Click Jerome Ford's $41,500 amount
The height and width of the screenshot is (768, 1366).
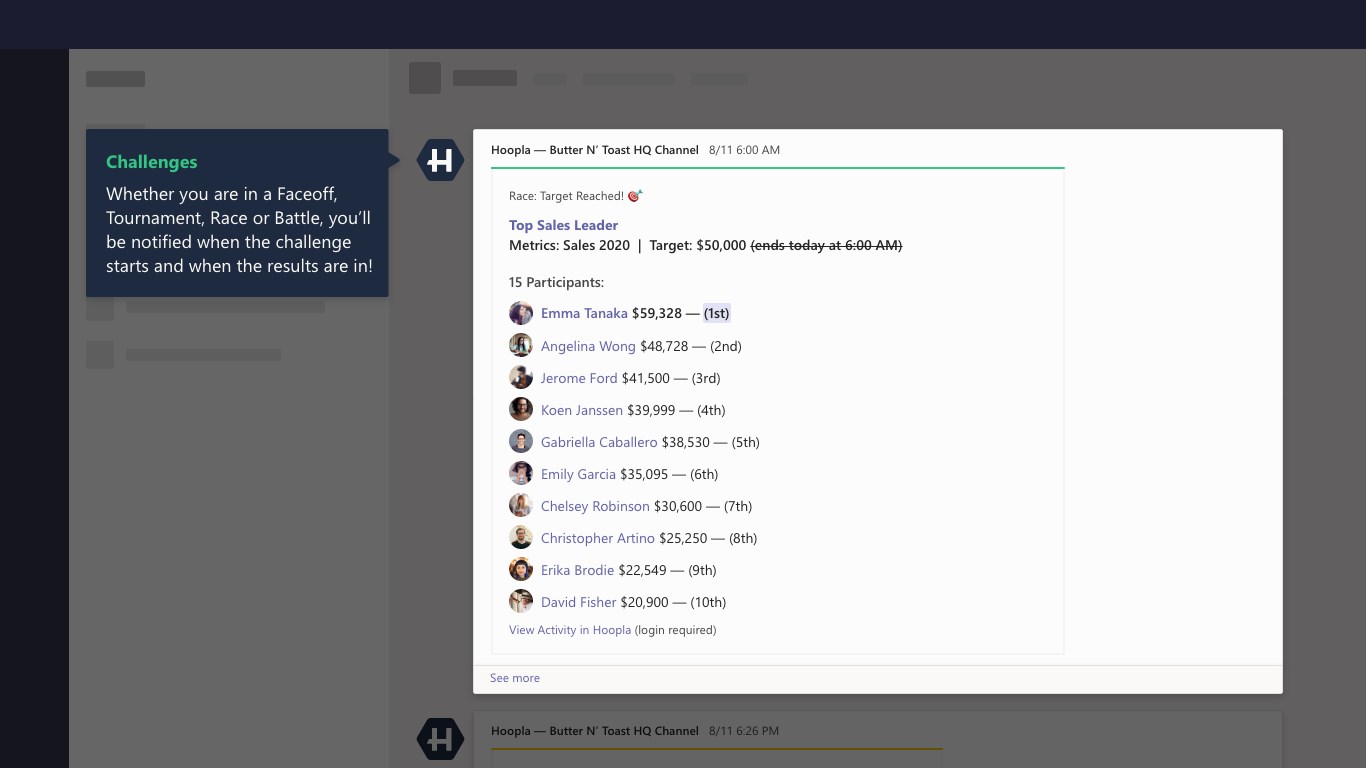[646, 378]
